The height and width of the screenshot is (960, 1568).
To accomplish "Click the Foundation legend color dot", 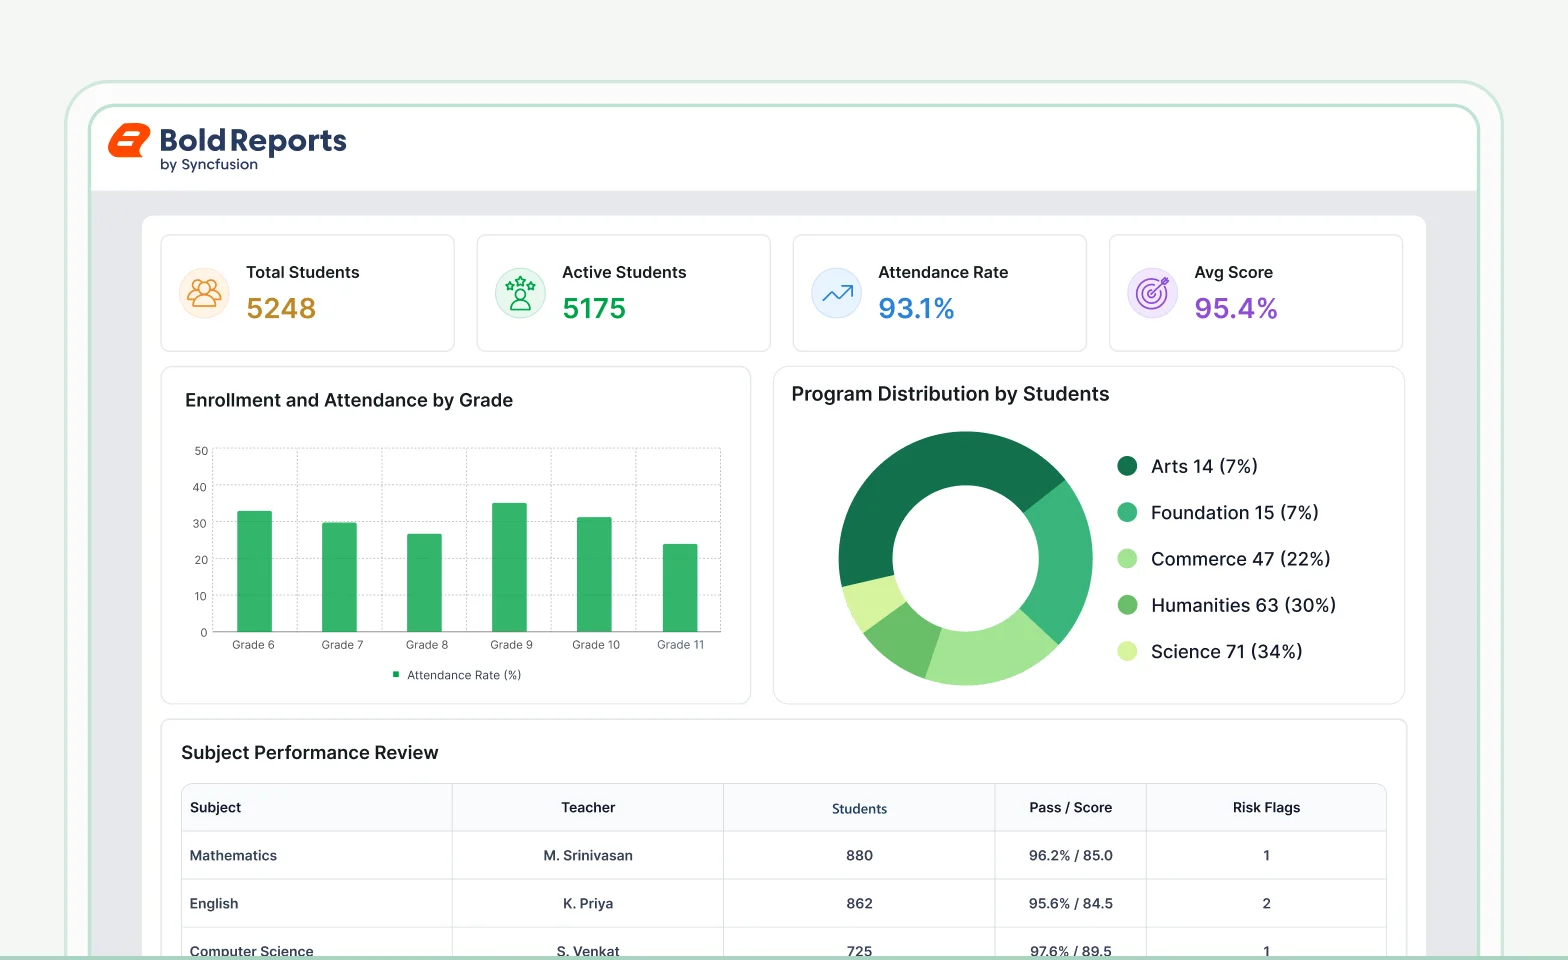I will (1127, 512).
